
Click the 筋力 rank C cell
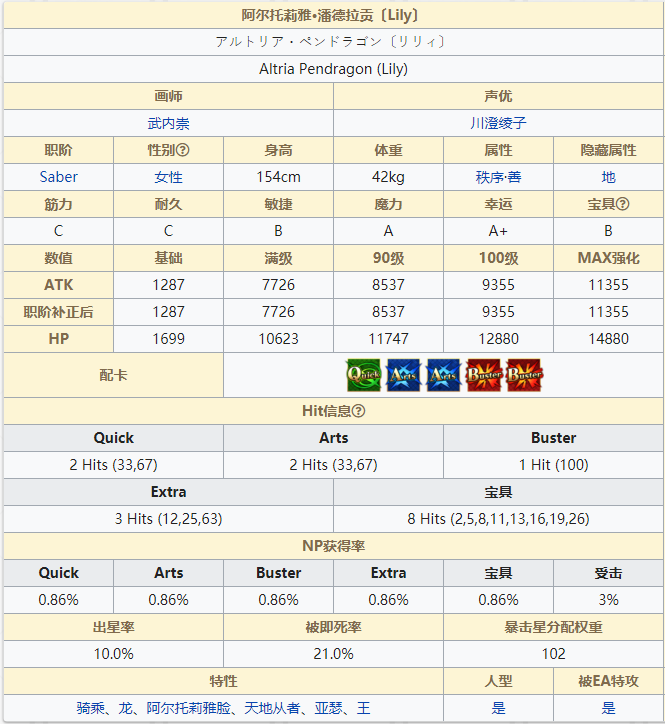[59, 231]
